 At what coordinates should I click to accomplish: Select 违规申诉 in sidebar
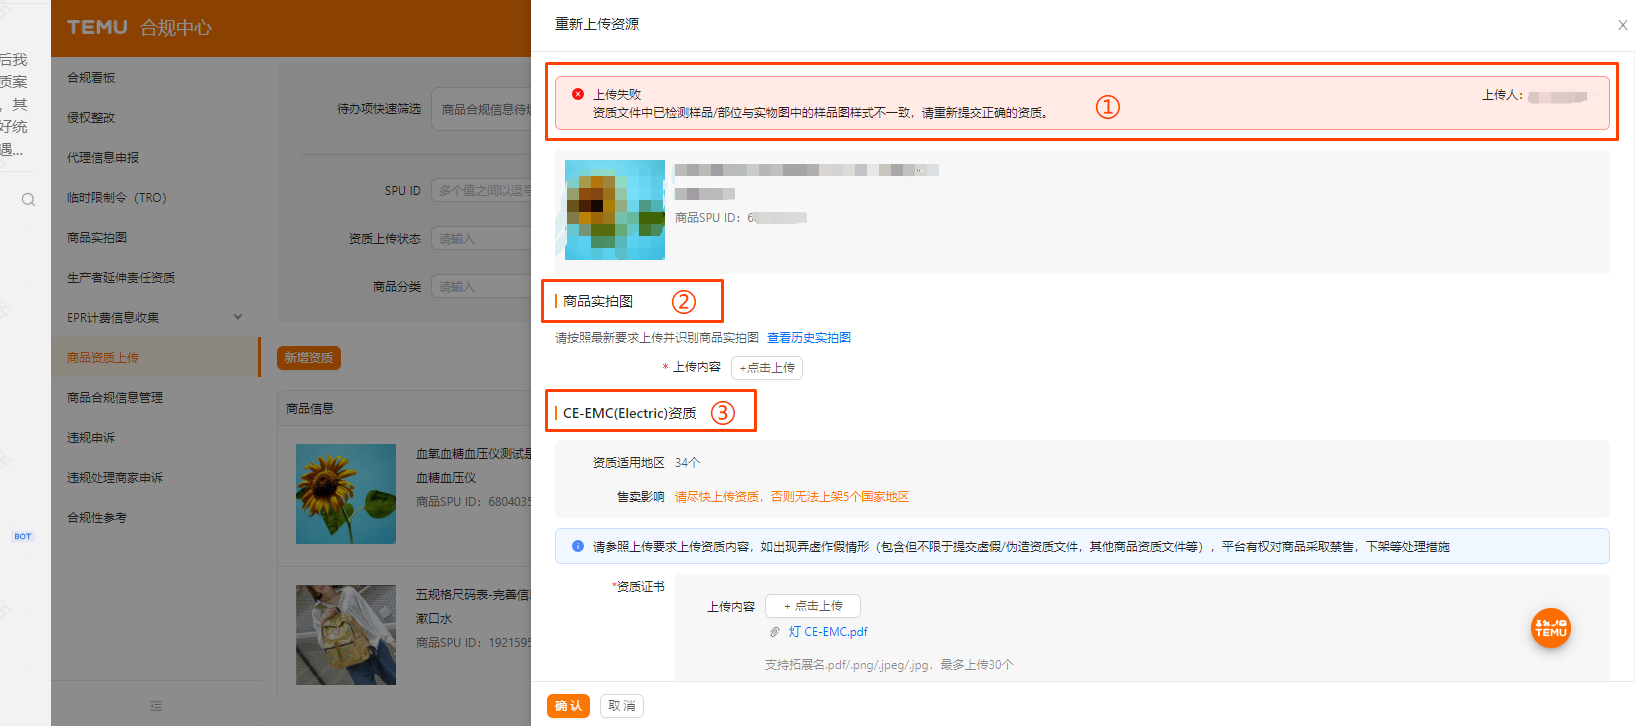[x=91, y=438]
